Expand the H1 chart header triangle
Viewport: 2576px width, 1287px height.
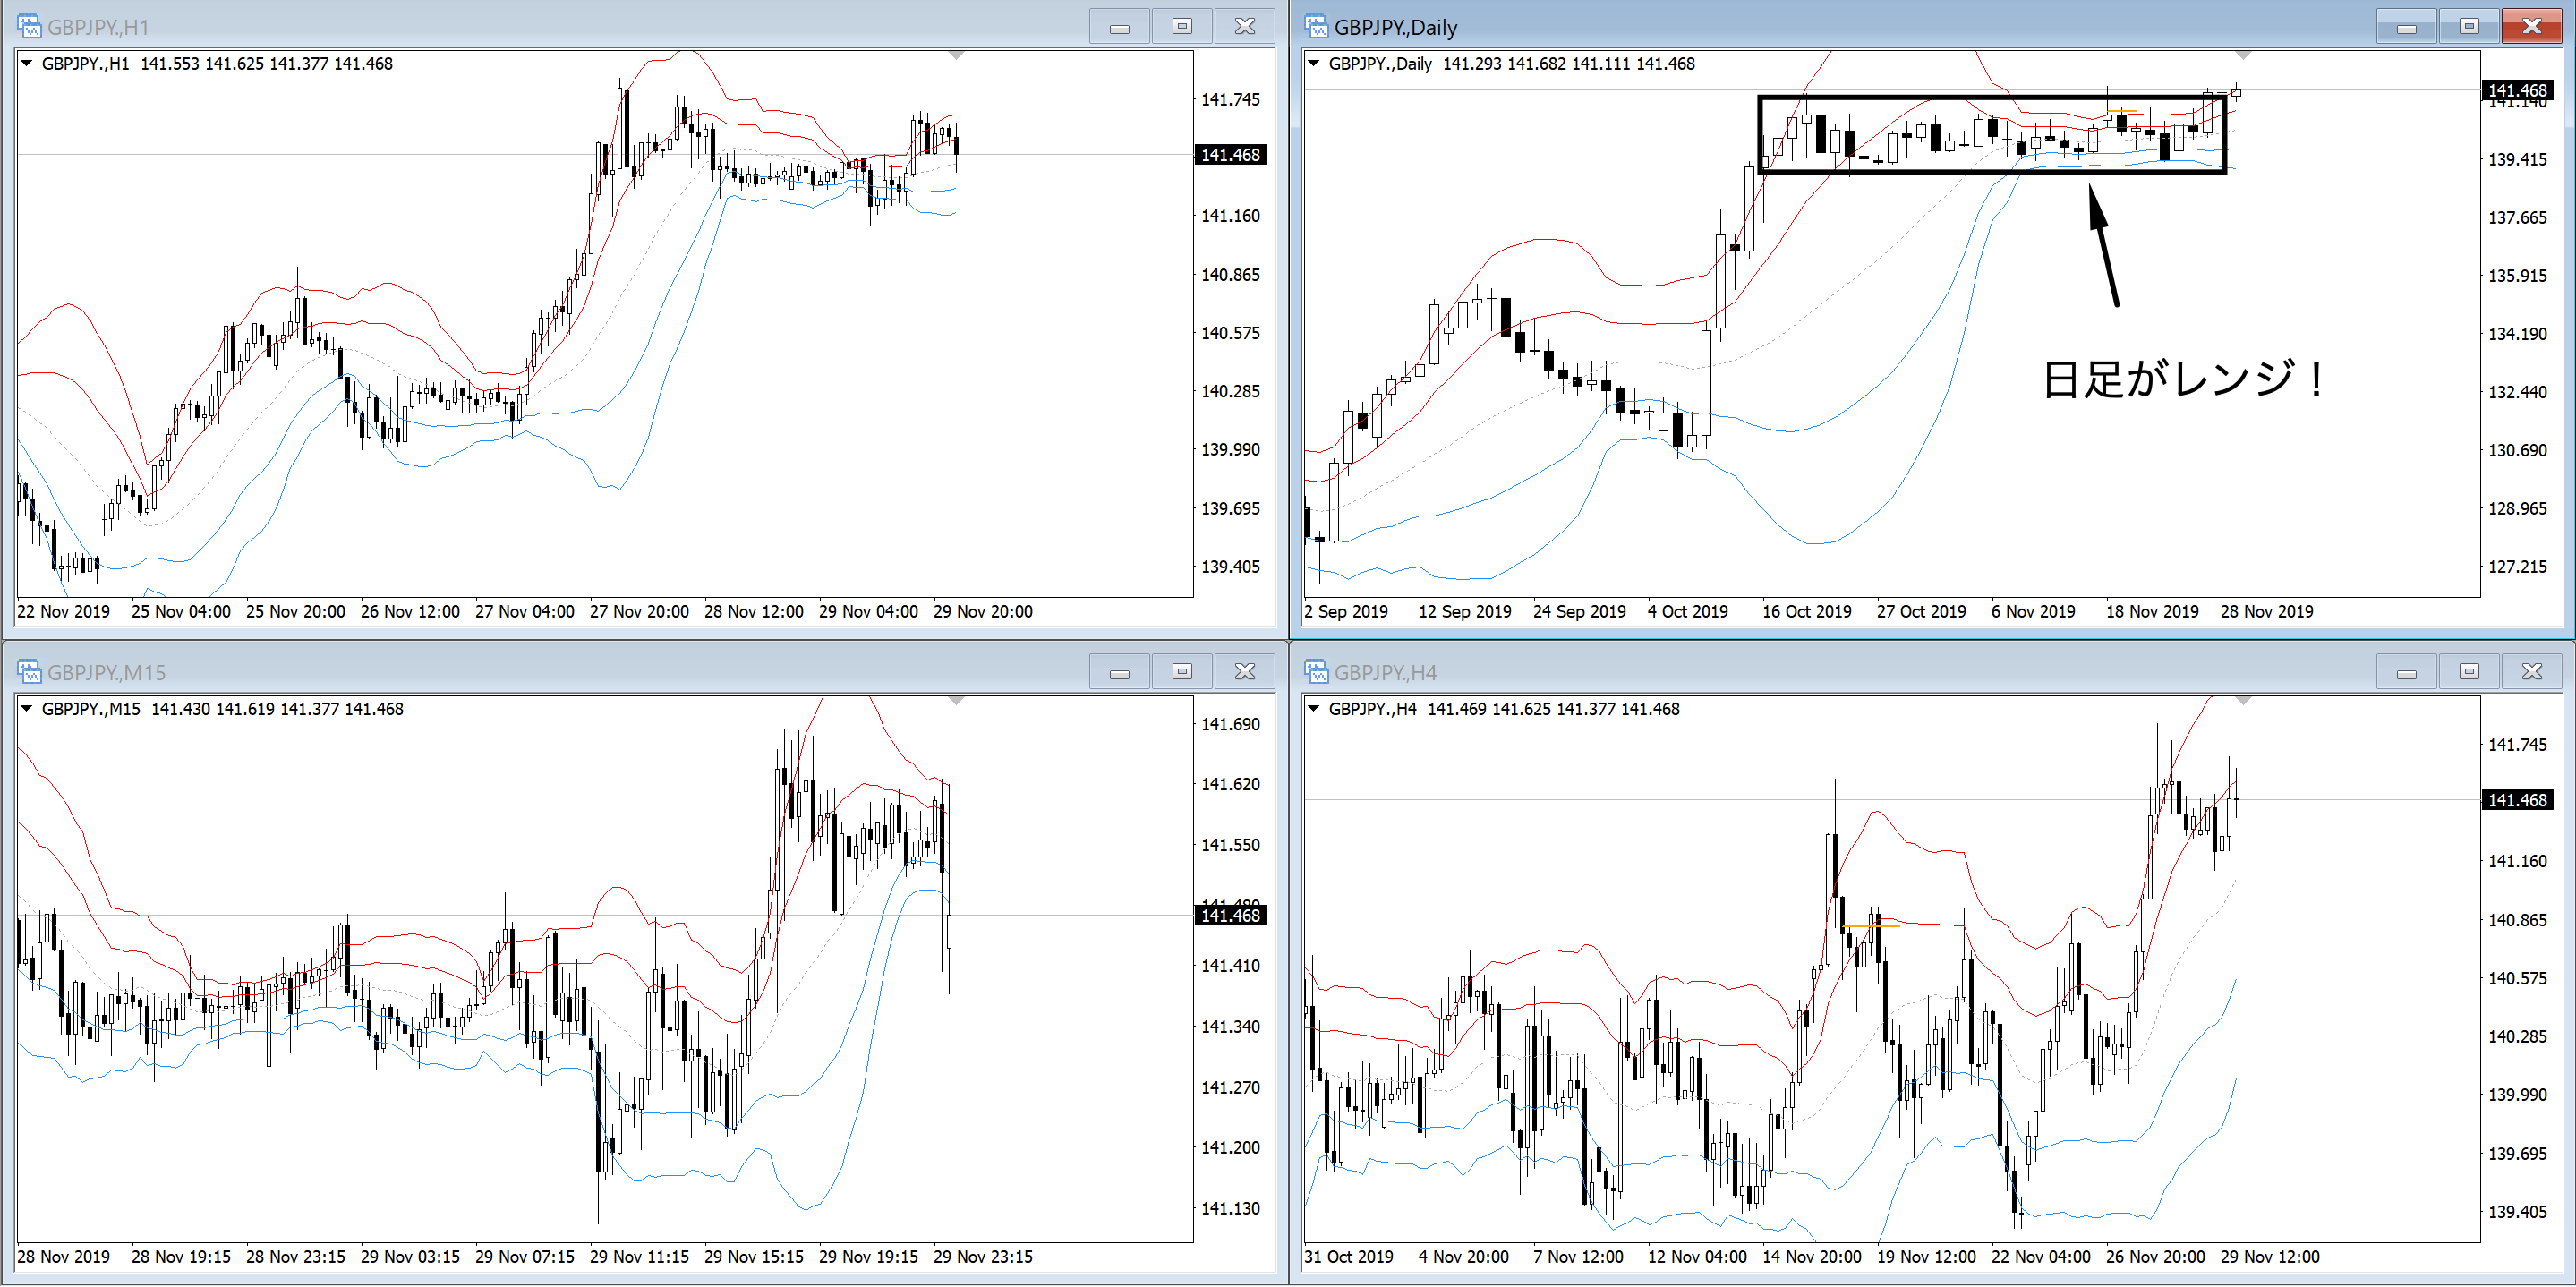click(27, 63)
